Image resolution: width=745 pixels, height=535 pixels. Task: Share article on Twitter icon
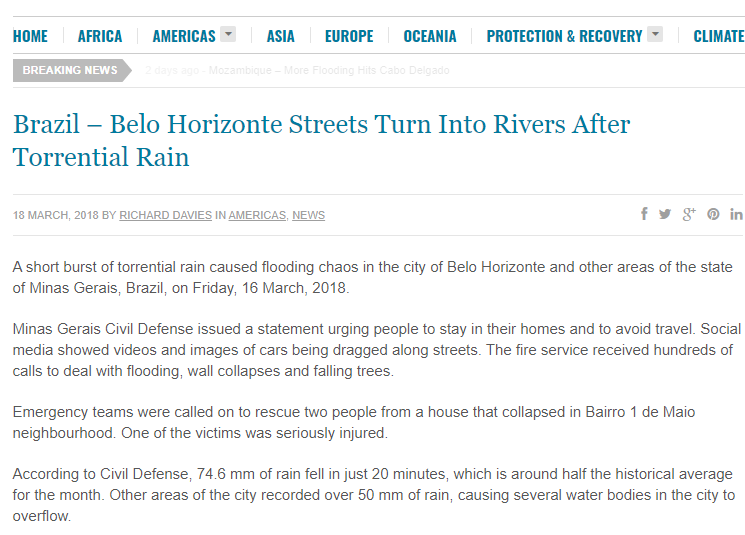click(x=665, y=214)
